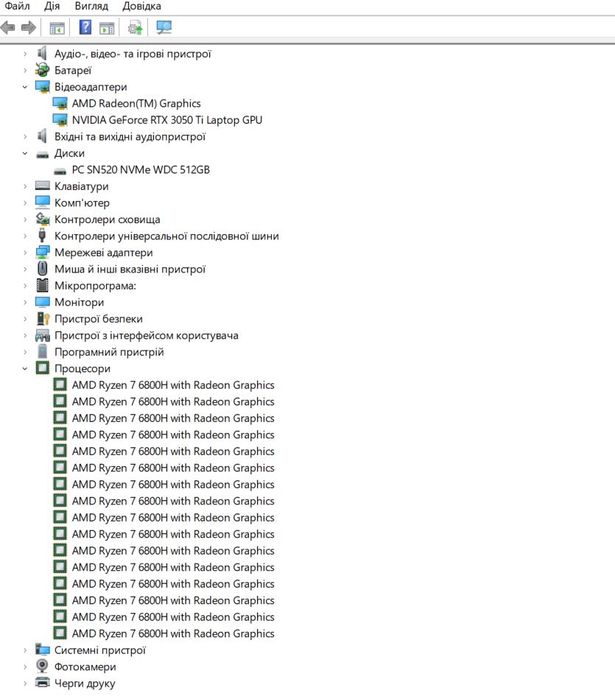Image resolution: width=615 pixels, height=699 pixels.
Task: Expand the Вхідні та вихідні аудіопристрої node
Action: (25, 137)
